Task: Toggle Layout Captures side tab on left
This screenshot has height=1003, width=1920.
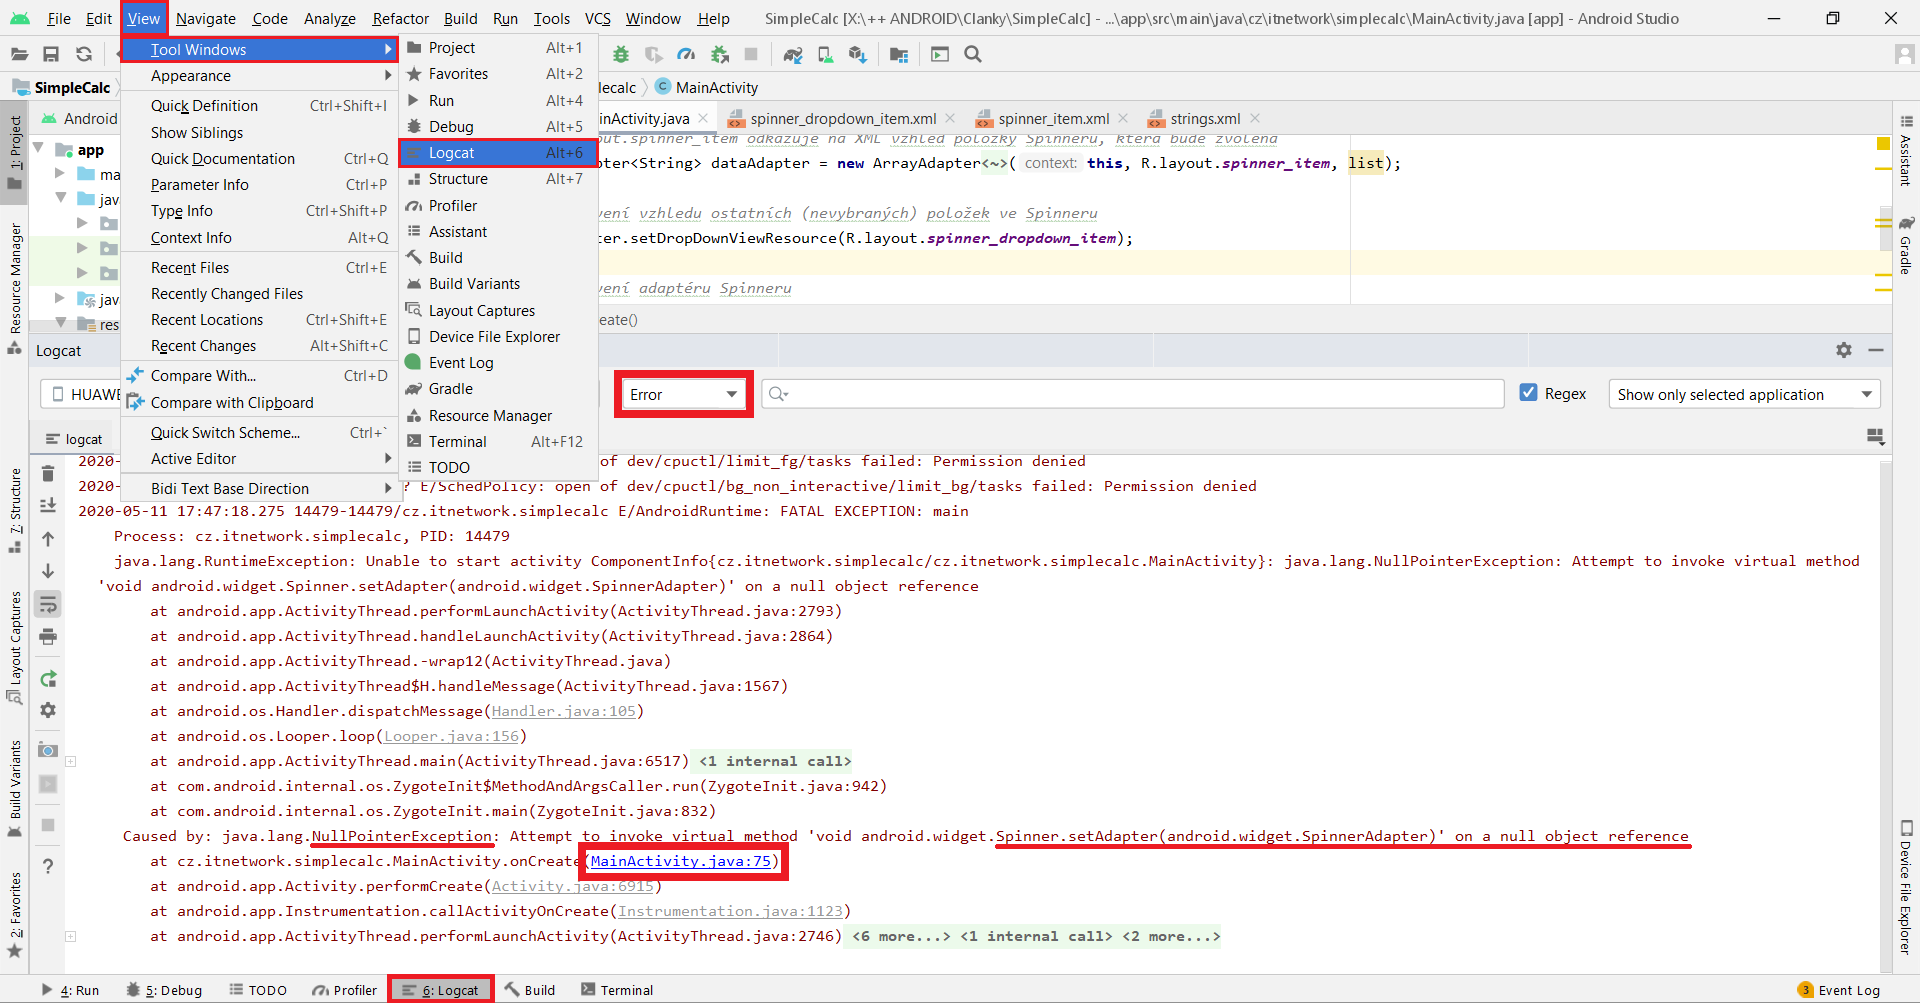Action: [15, 648]
